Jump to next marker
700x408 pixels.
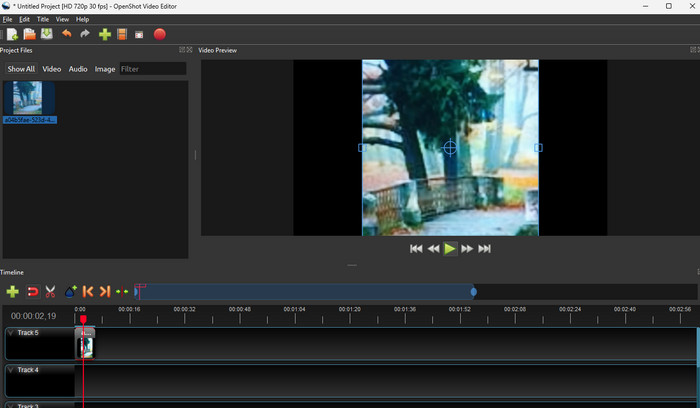click(x=105, y=291)
